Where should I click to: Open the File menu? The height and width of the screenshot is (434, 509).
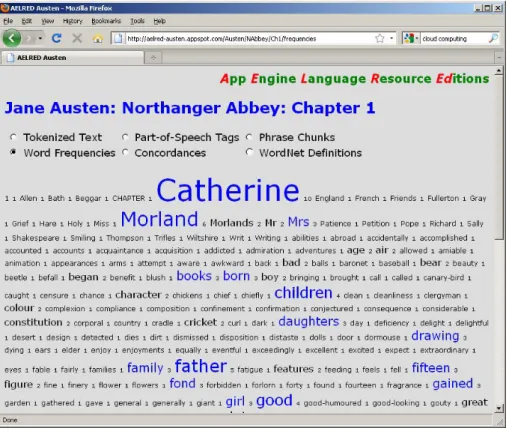(8, 21)
